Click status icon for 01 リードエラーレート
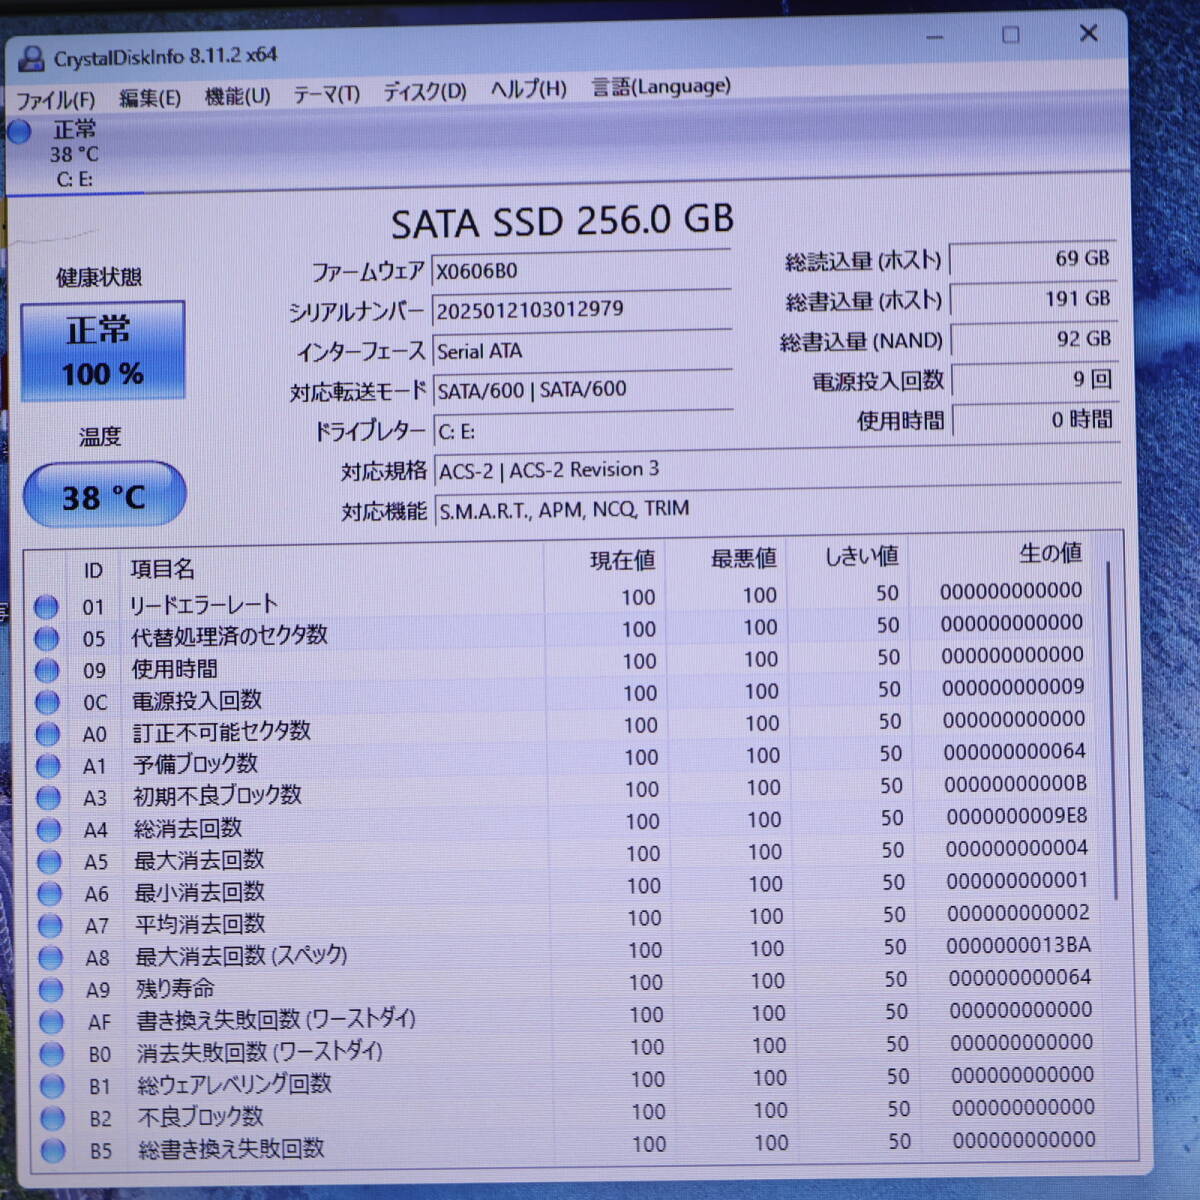The image size is (1200, 1200). (x=46, y=606)
